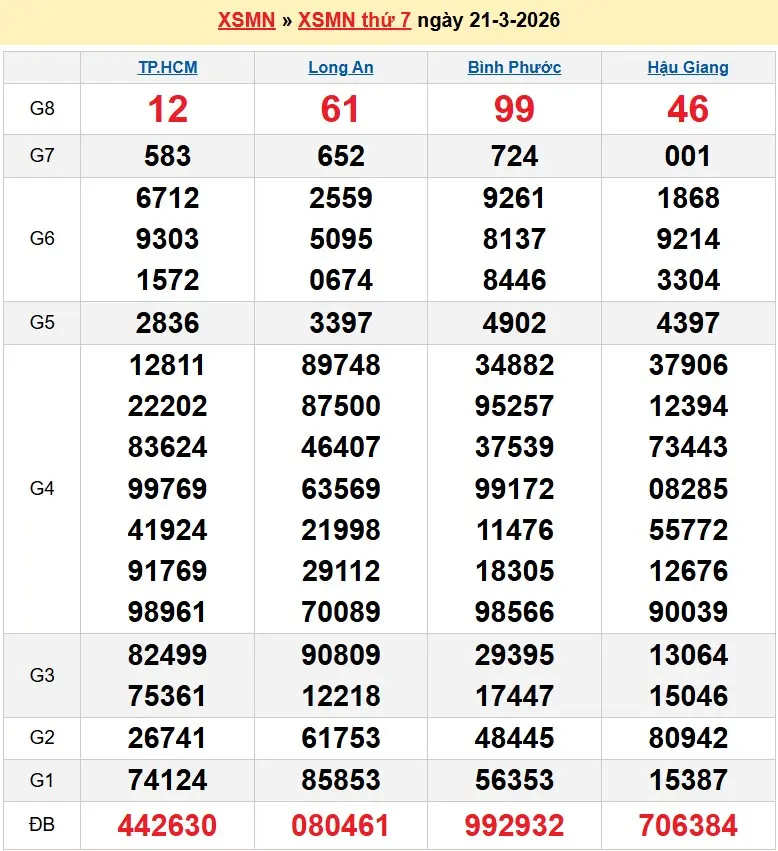Click the date text ngày 21-3-2026
The image size is (778, 851).
(488, 20)
